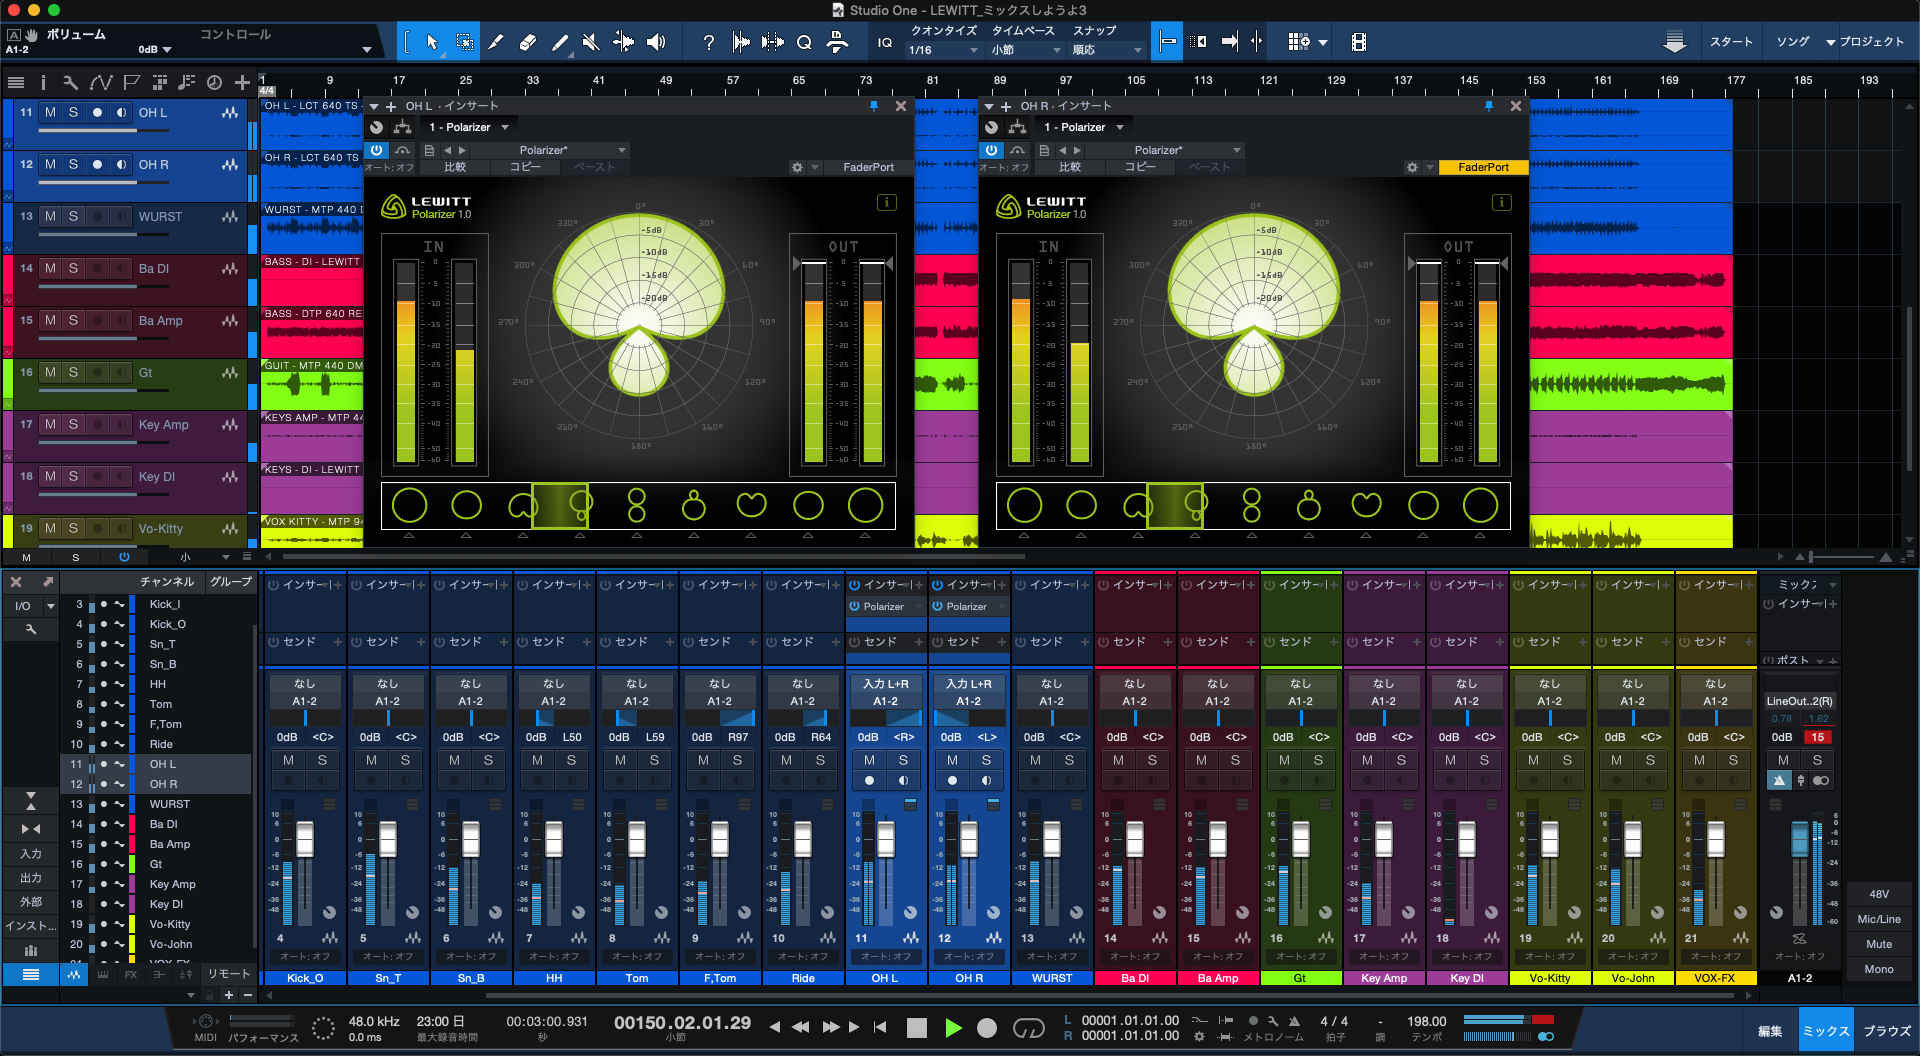Click the Ride channel pan slider
This screenshot has height=1056, width=1920.
803,718
